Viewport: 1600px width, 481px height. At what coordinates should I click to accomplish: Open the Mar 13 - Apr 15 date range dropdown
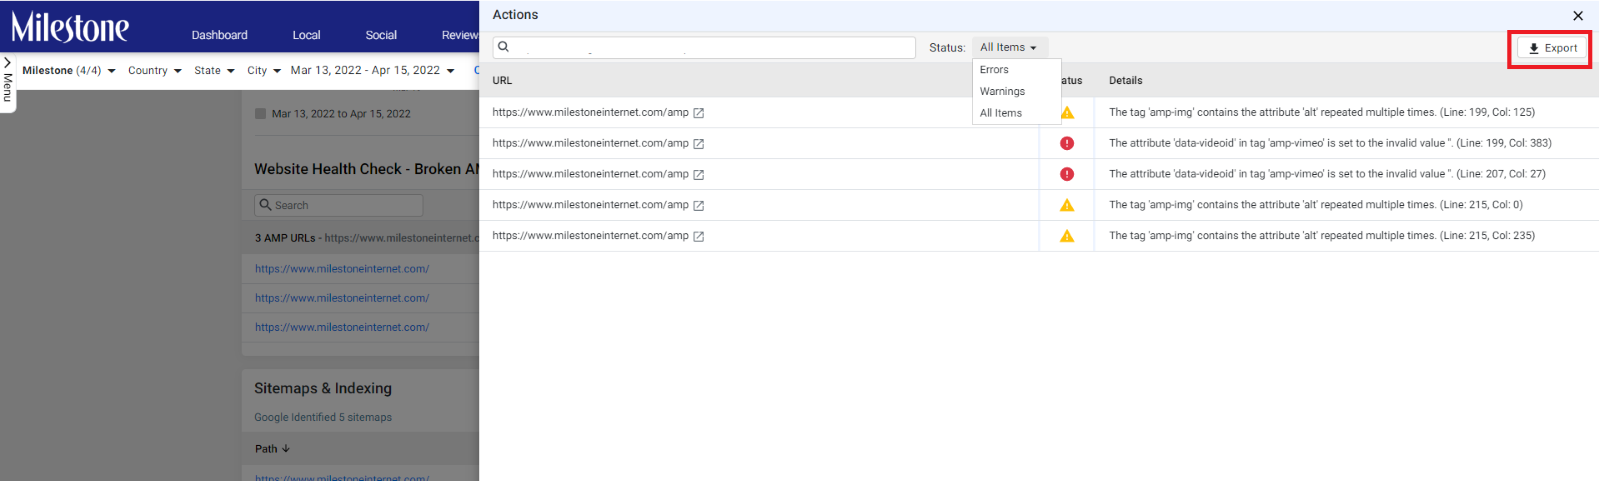tap(372, 71)
